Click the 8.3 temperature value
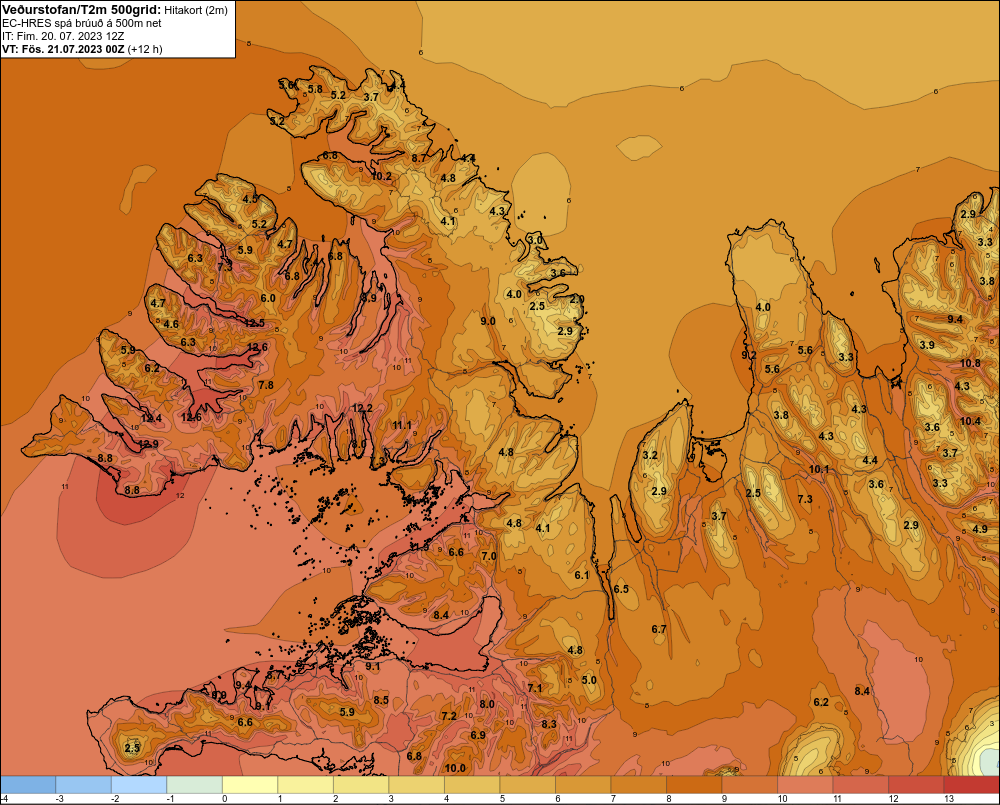The width and height of the screenshot is (1000, 805). [x=549, y=724]
